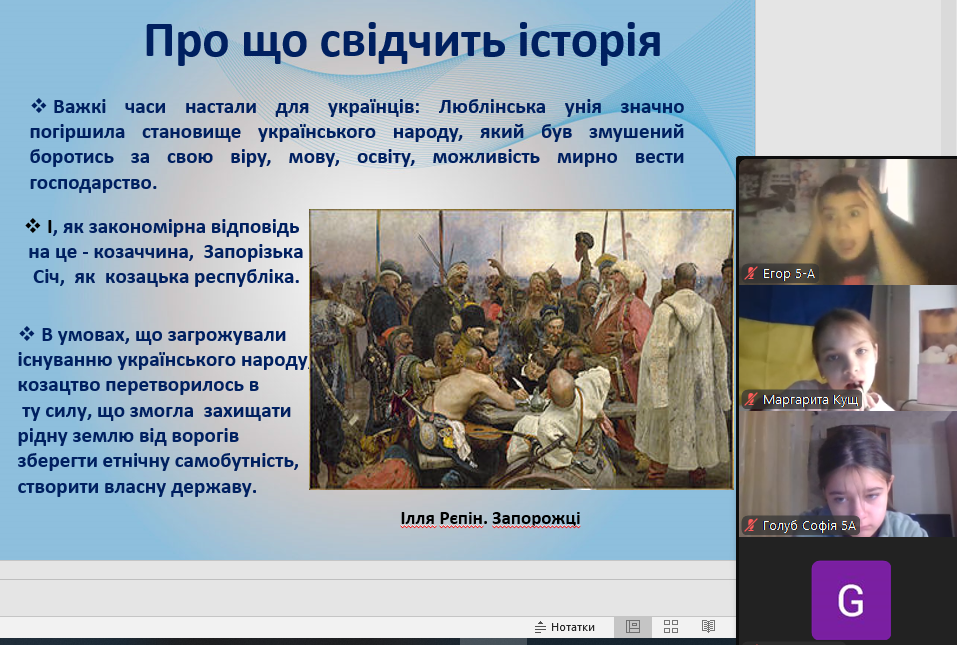The width and height of the screenshot is (957, 645).
Task: Open the Нотатки (notes) pane button
Action: click(565, 627)
